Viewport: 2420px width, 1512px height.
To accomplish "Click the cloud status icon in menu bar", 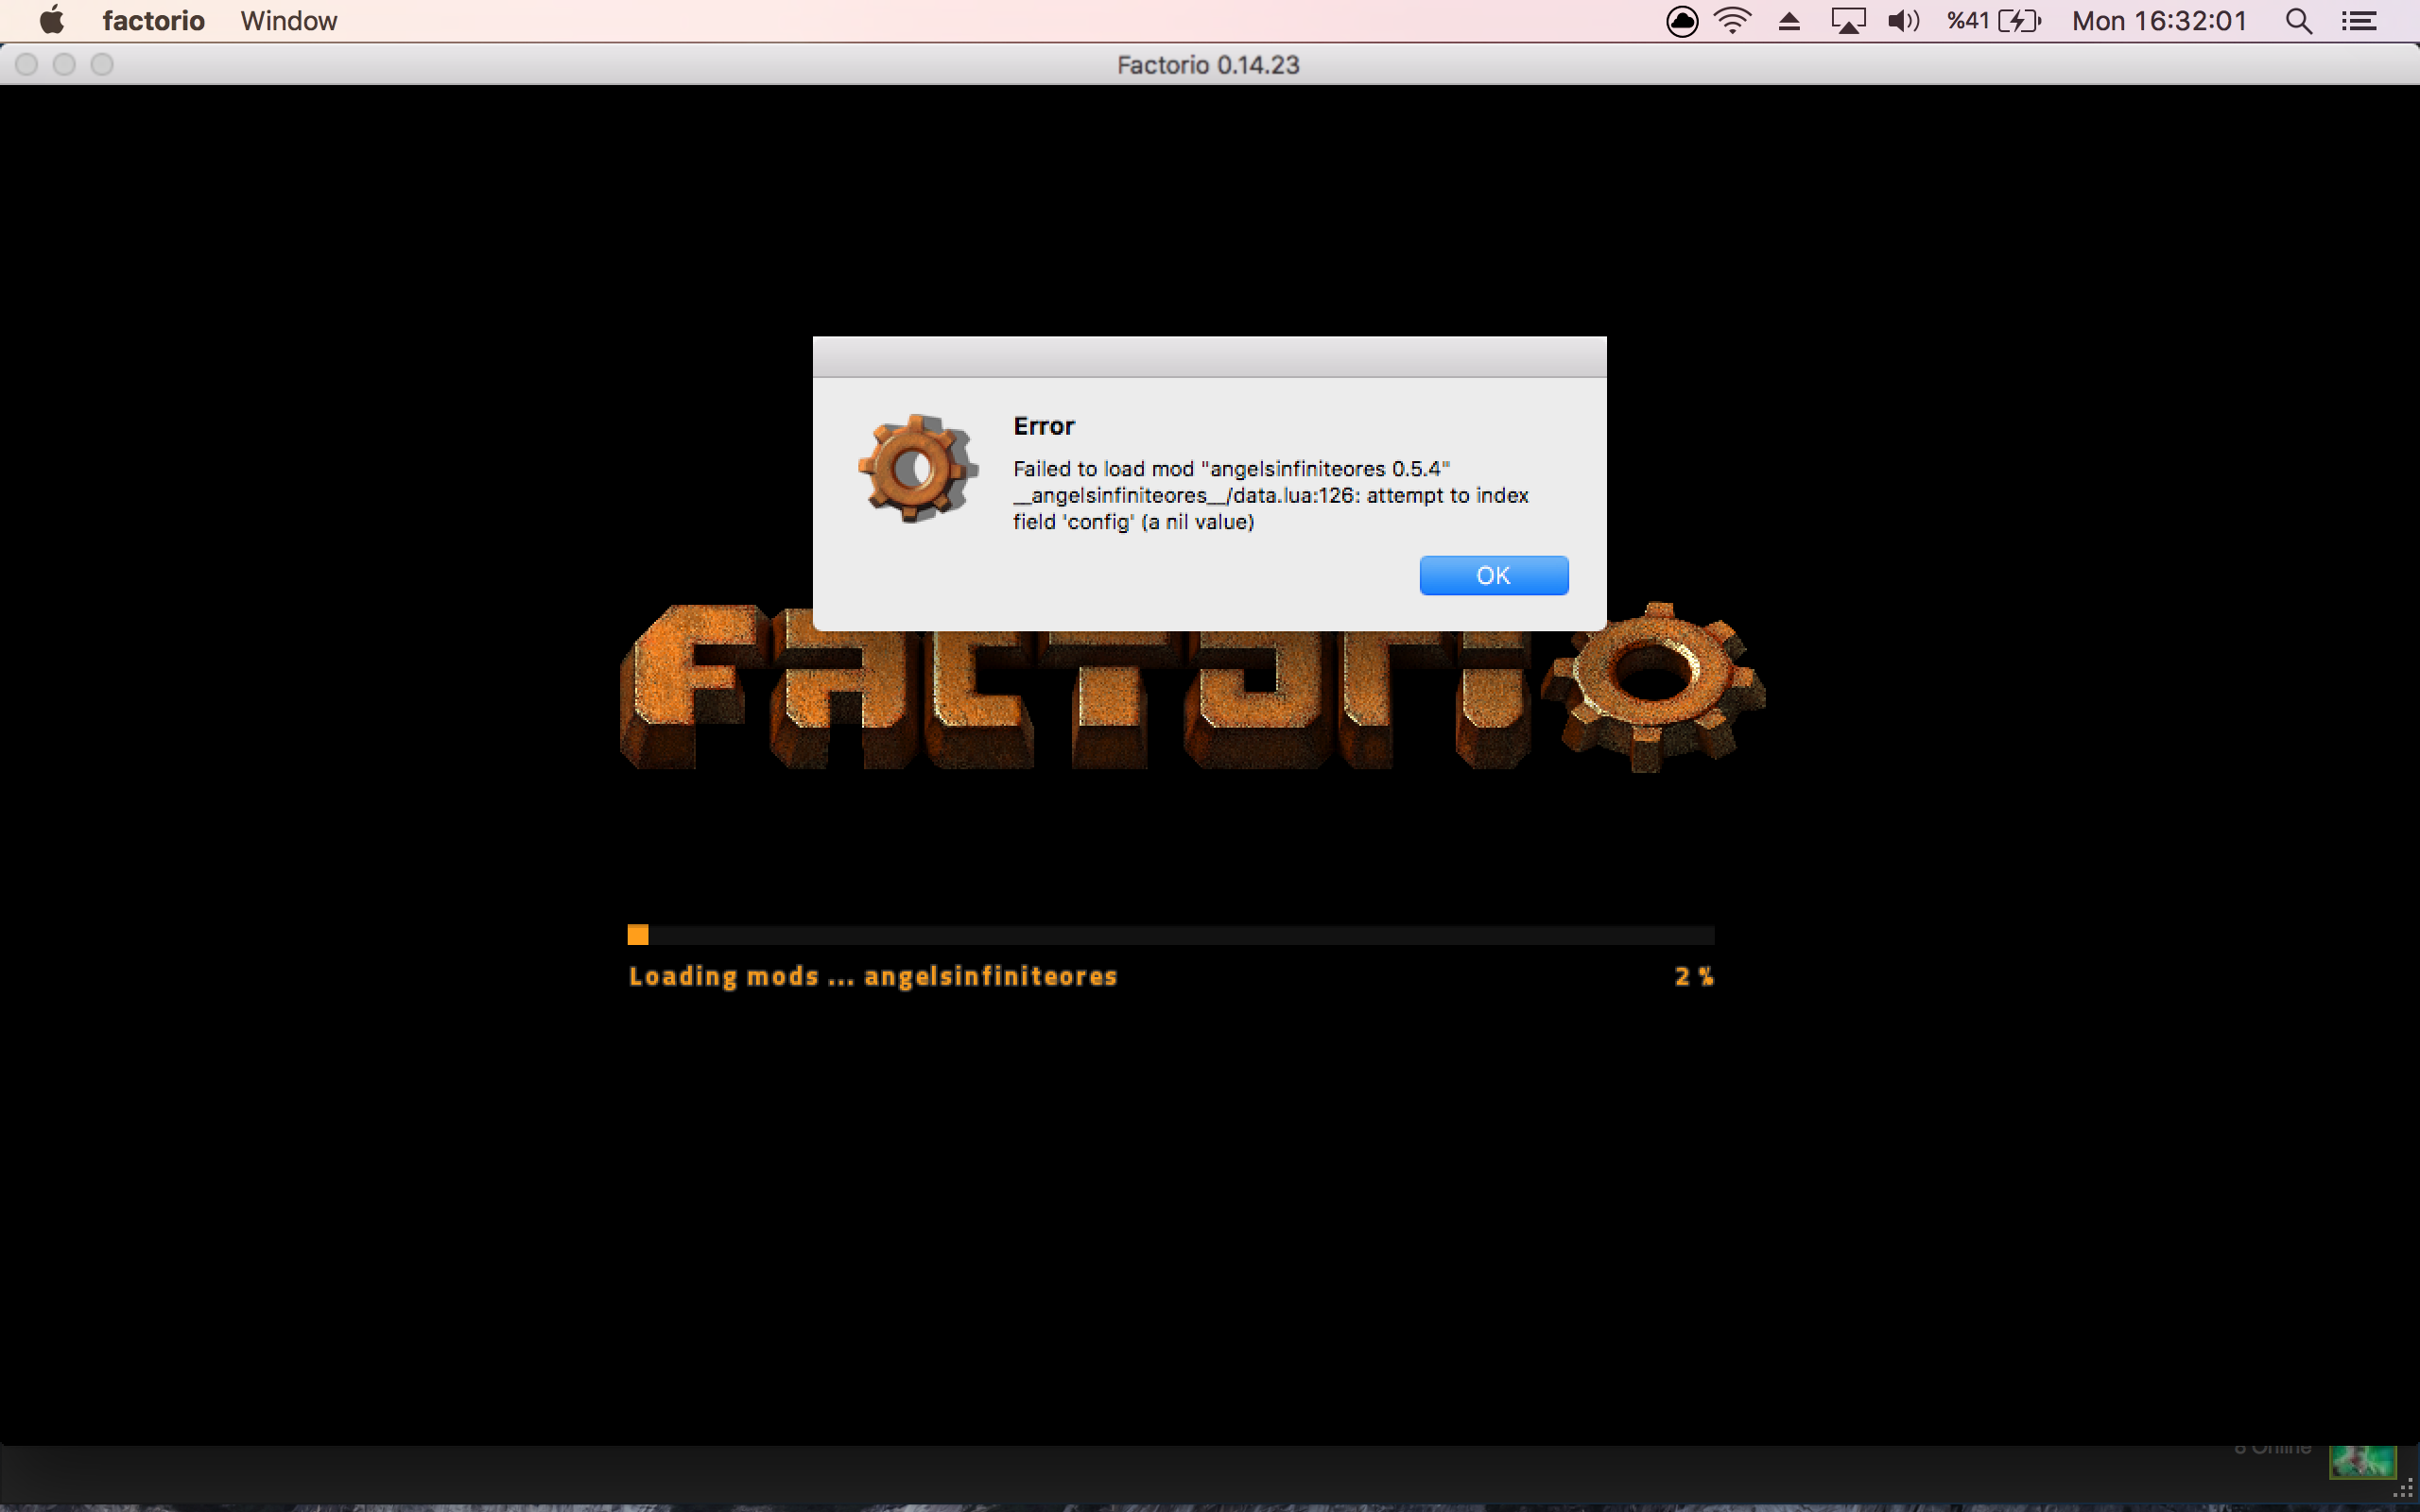I will point(1682,21).
